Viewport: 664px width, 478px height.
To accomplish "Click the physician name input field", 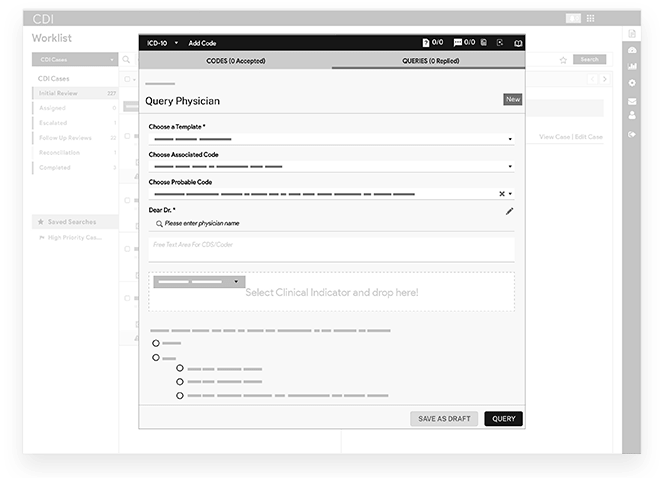I will [x=332, y=224].
